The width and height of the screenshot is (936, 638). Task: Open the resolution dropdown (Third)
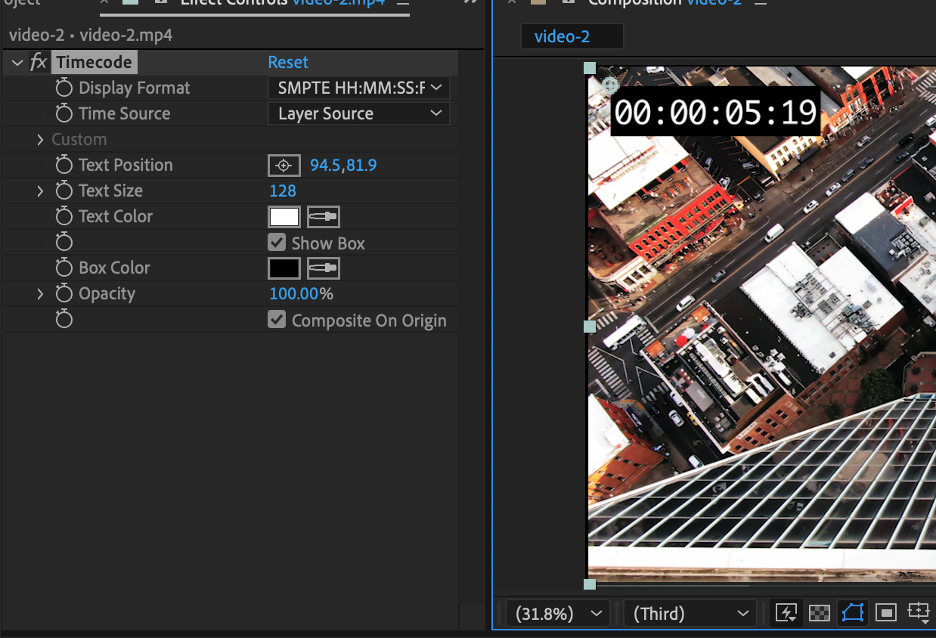690,614
